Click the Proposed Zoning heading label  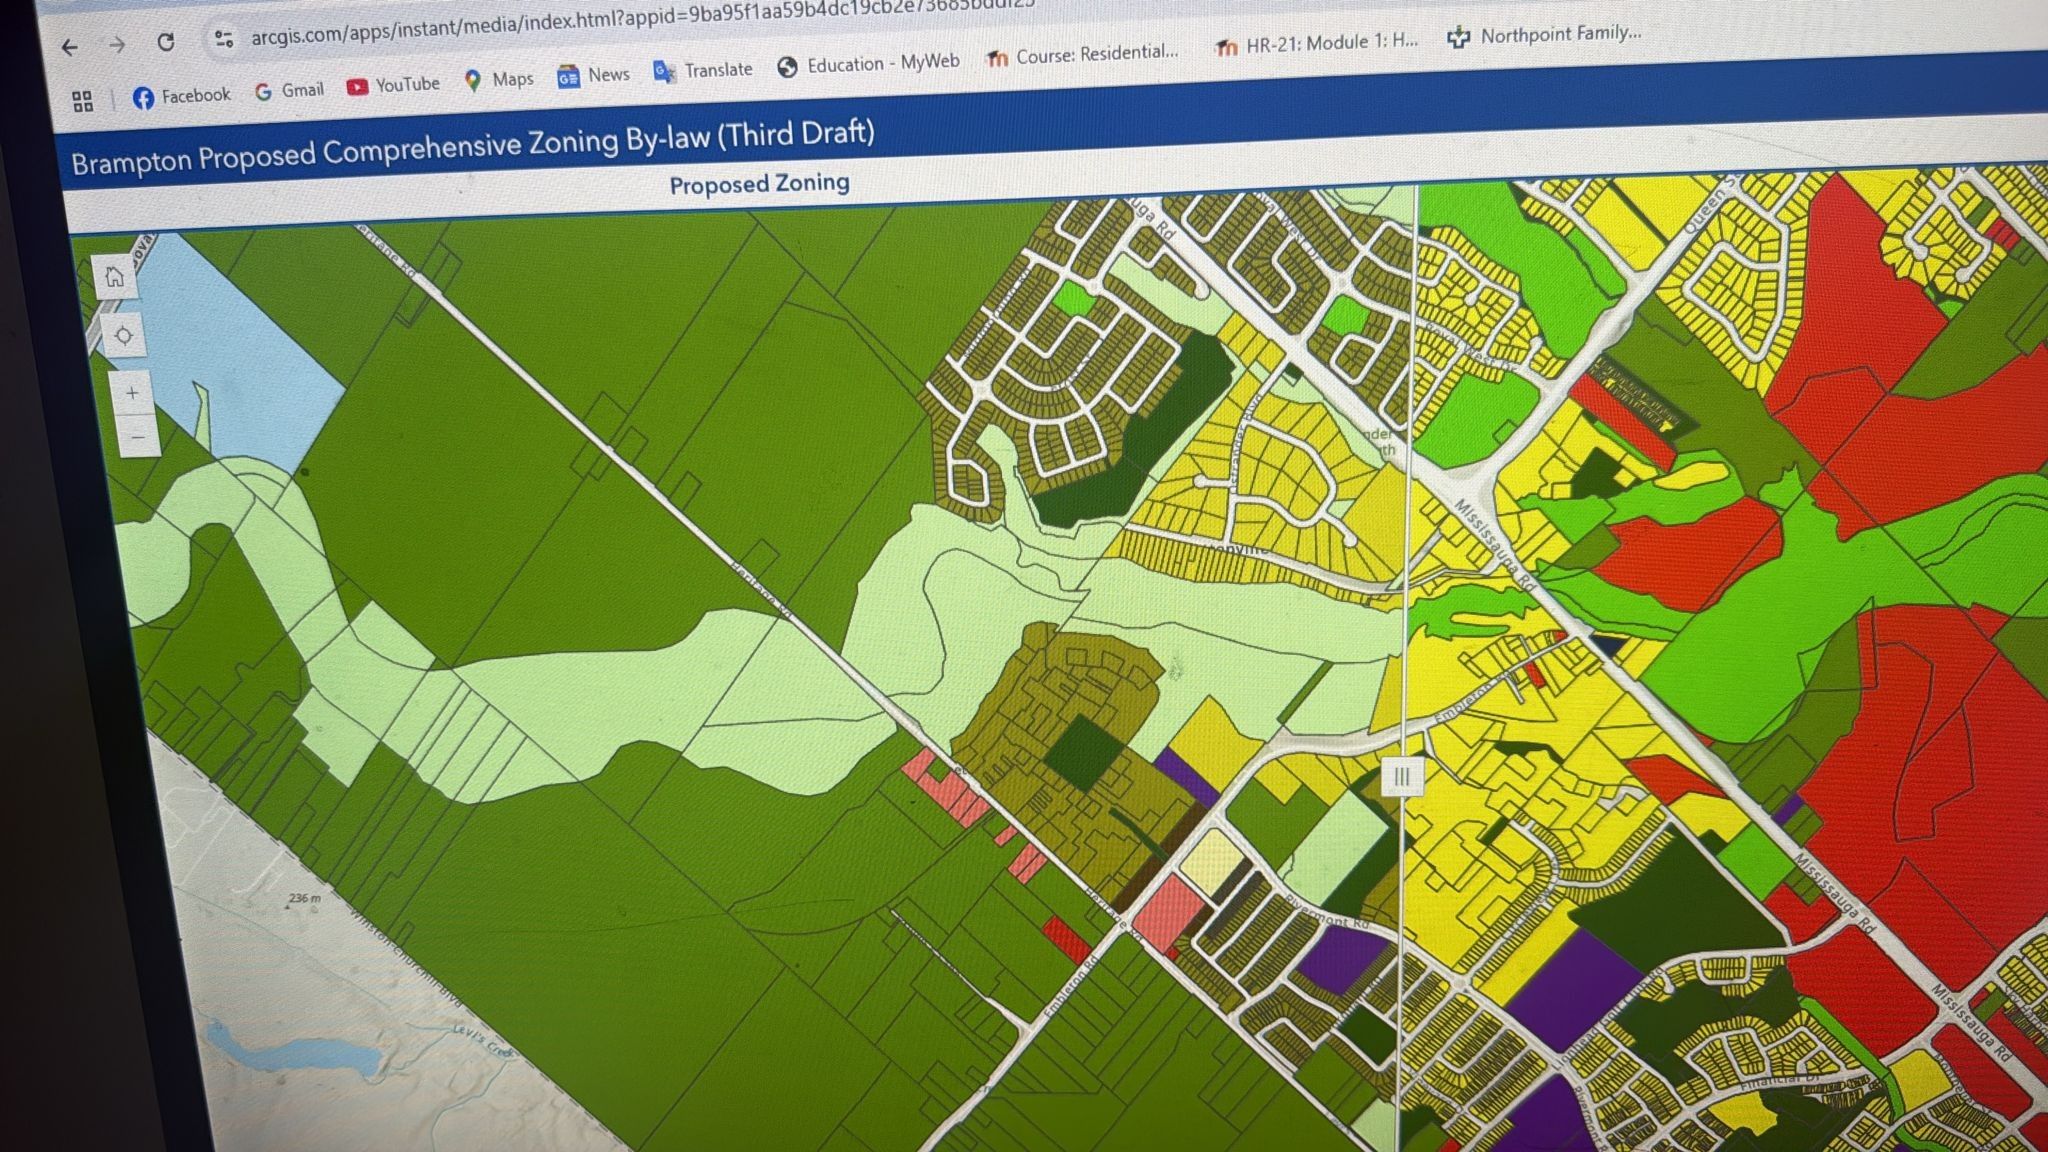pos(759,184)
